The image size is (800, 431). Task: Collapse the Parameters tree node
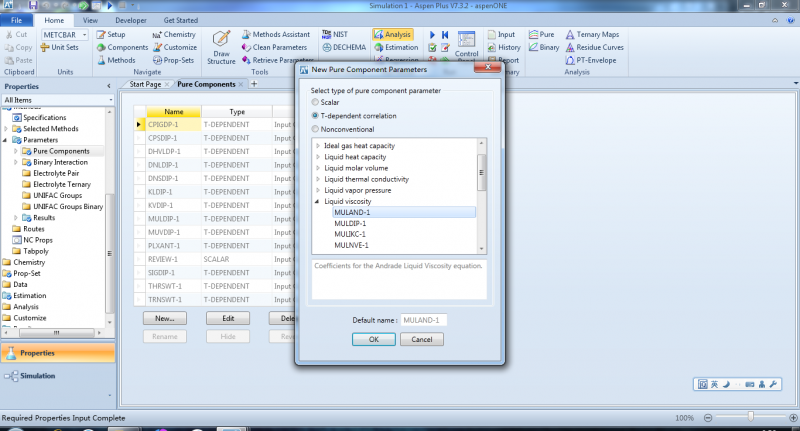click(5, 140)
